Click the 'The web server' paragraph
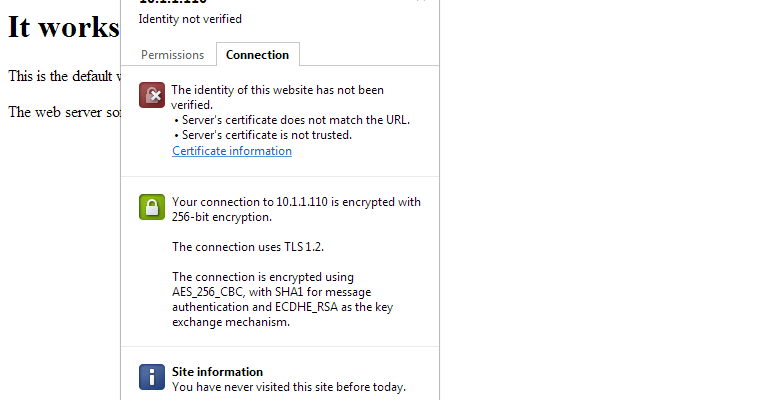The height and width of the screenshot is (400, 765). pos(64,112)
